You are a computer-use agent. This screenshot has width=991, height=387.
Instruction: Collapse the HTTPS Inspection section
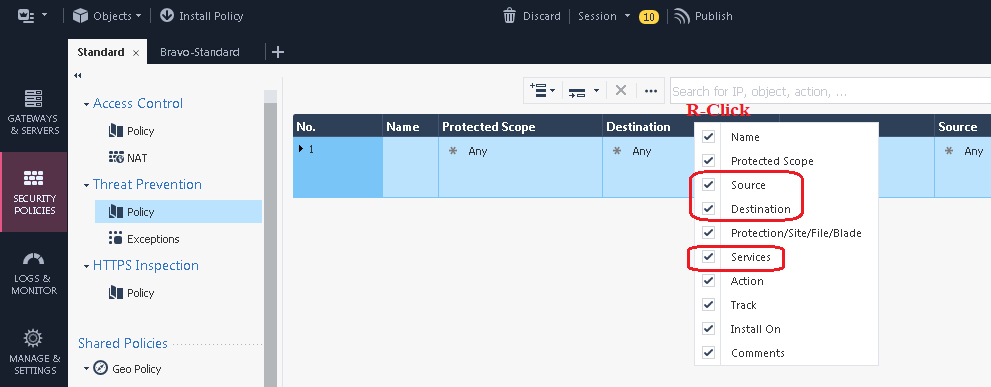tap(87, 266)
